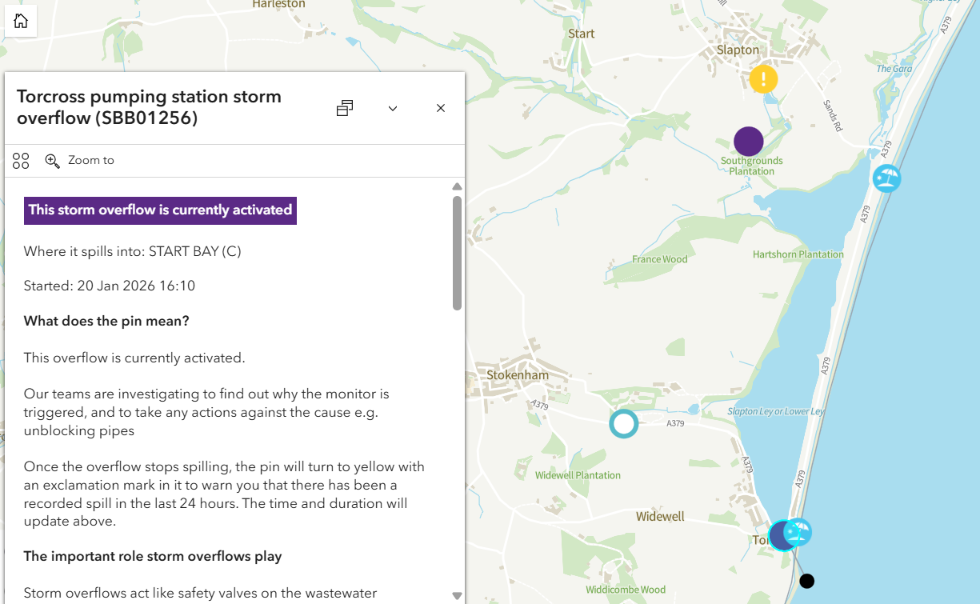Open the select feature grid icon

point(21,161)
